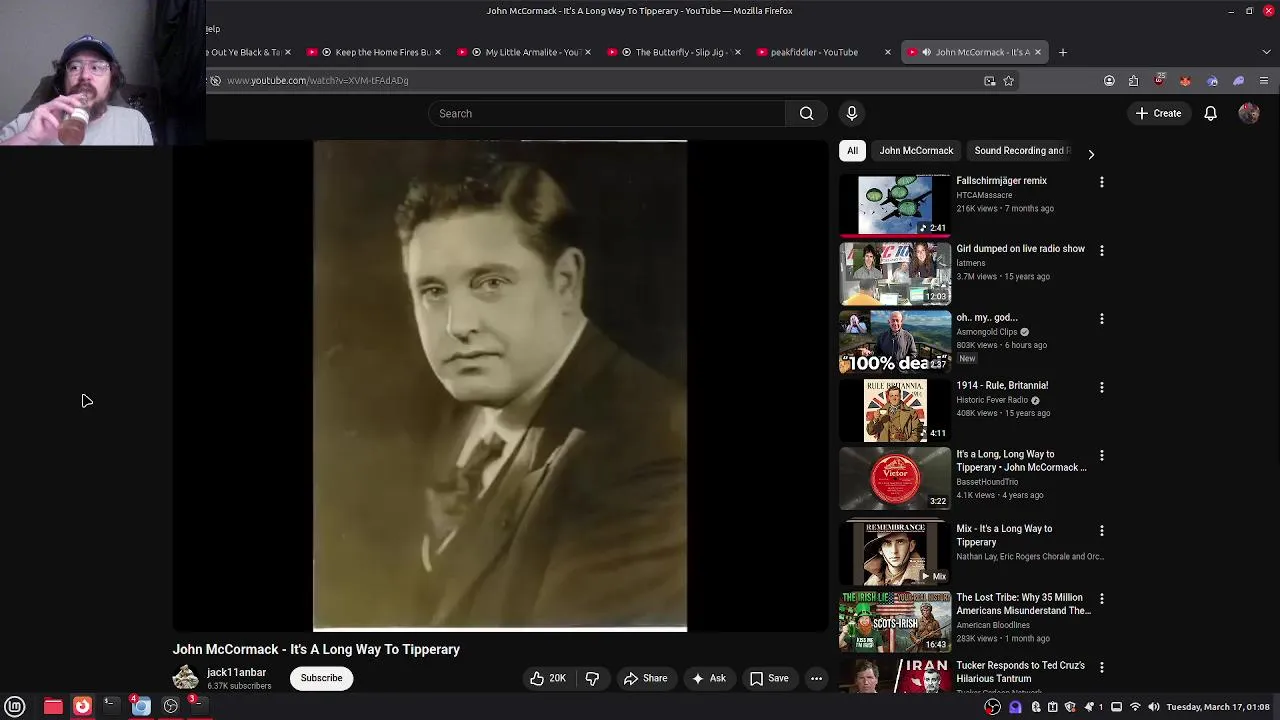Open Firefox account profile icon
This screenshot has width=1280, height=720.
(1109, 81)
